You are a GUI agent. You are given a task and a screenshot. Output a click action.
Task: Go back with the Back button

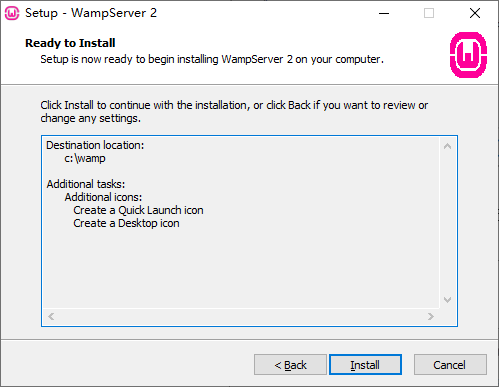(x=290, y=365)
